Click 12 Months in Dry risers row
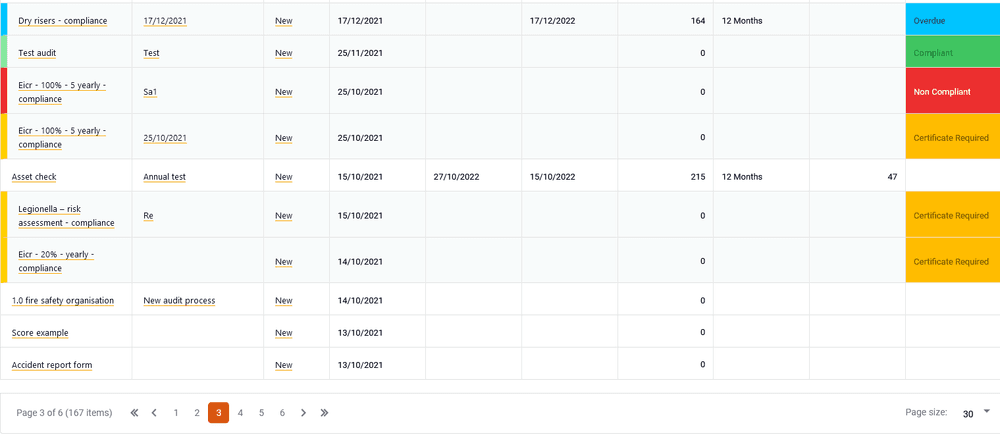 (742, 20)
